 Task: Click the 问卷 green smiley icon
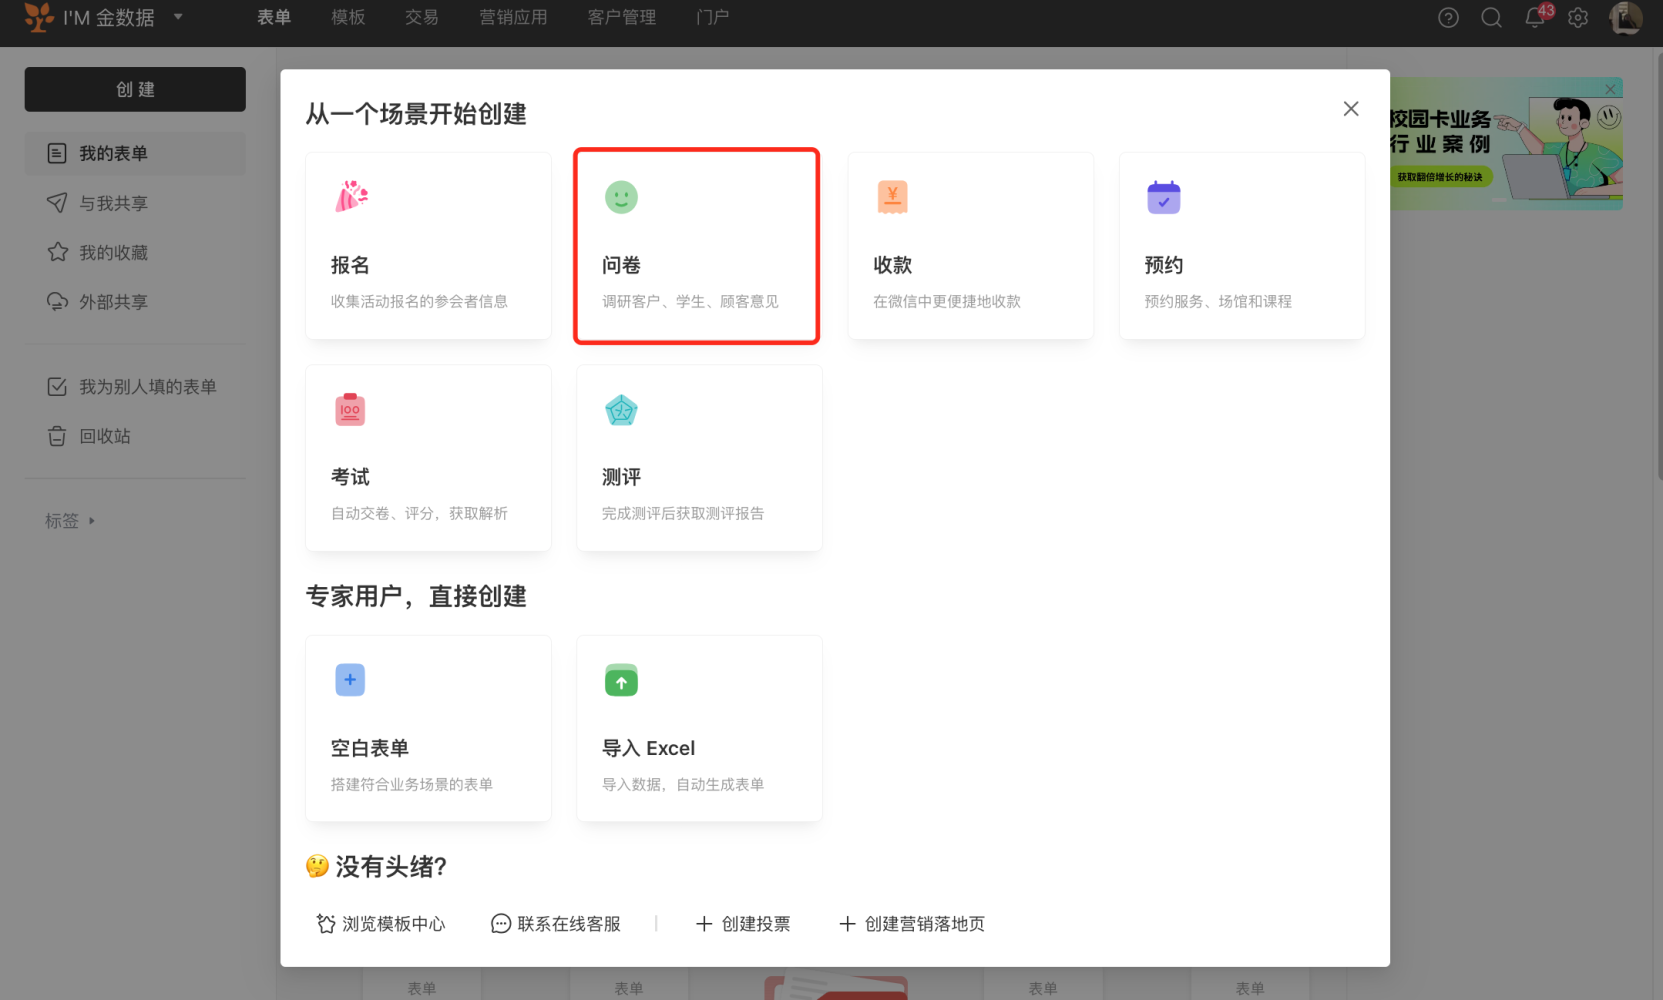point(621,197)
